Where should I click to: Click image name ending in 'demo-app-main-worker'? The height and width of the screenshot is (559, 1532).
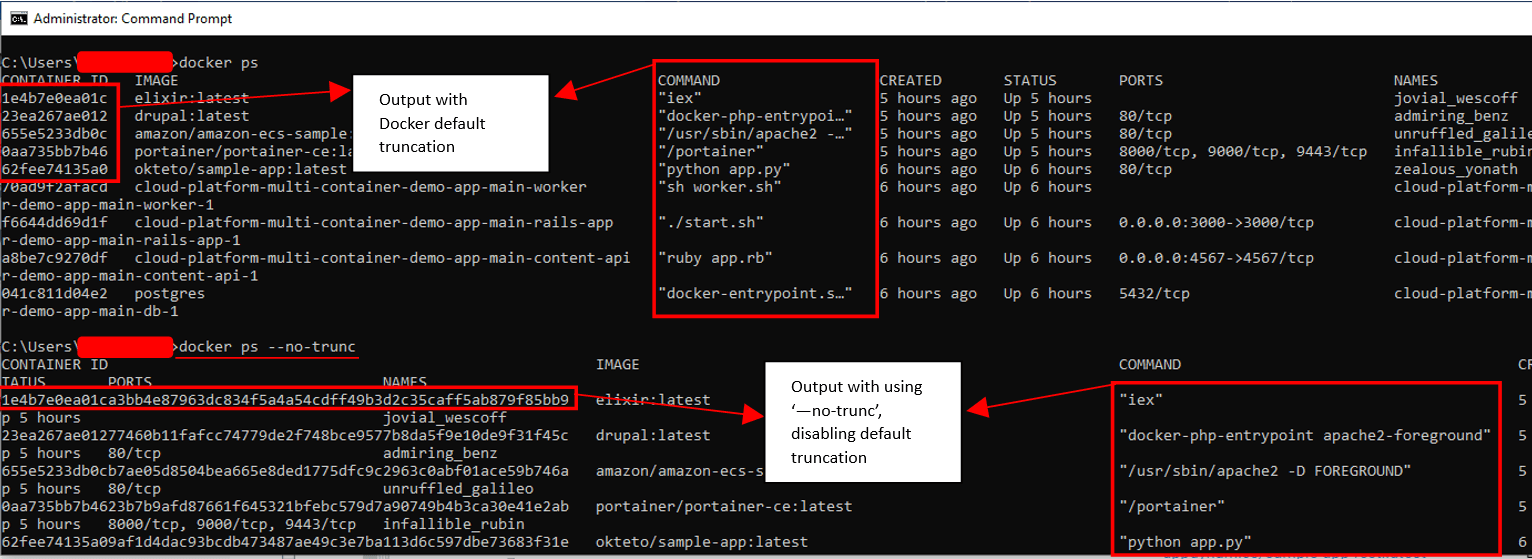tap(361, 187)
